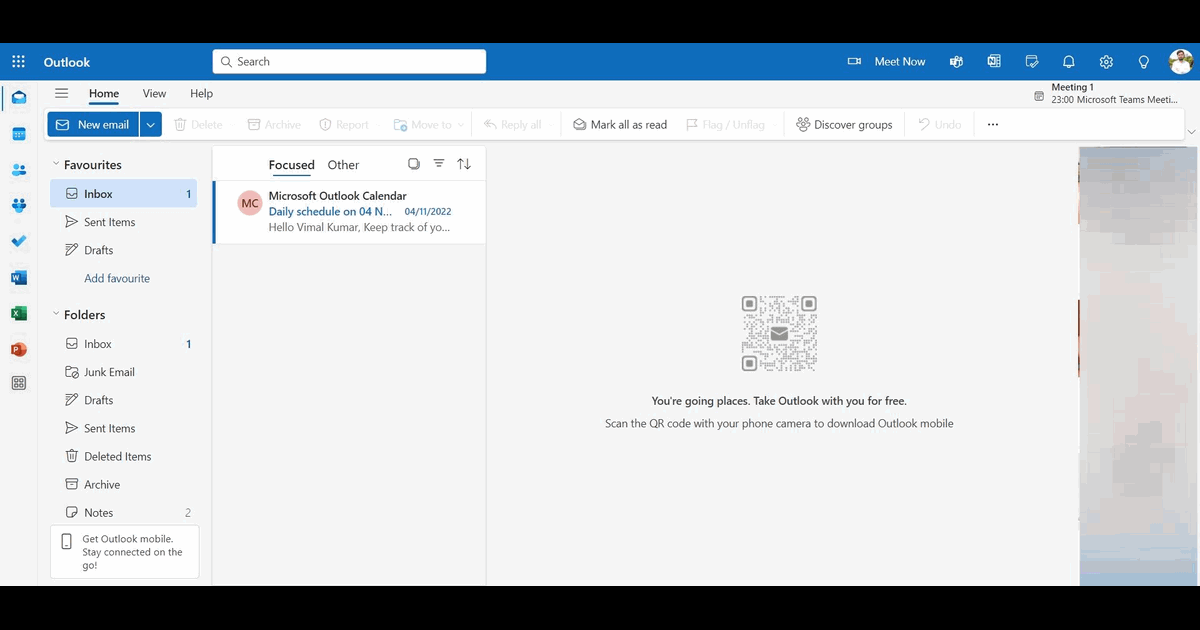This screenshot has height=630, width=1200.
Task: Click the Outlook brand title
Action: tap(67, 62)
